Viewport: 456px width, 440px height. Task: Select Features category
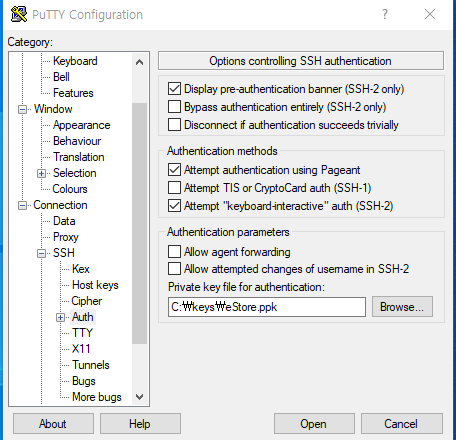coord(73,93)
